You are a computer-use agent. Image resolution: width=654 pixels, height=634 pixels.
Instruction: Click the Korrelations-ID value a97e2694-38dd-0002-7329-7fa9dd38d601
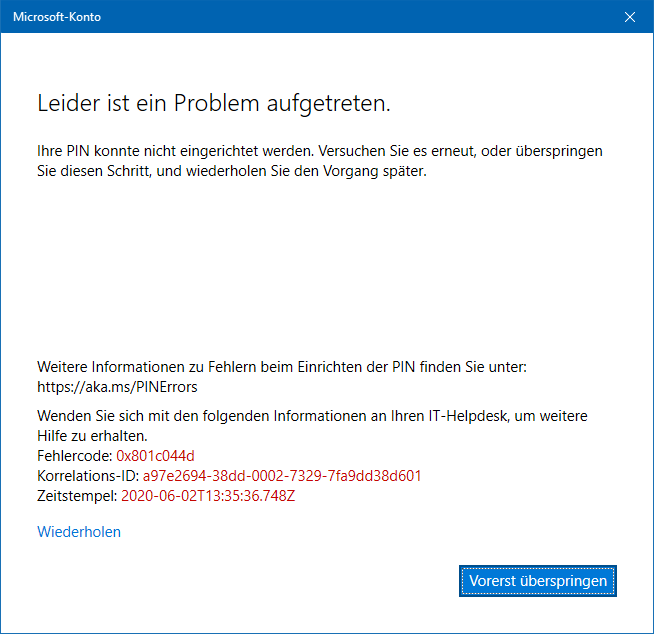282,476
